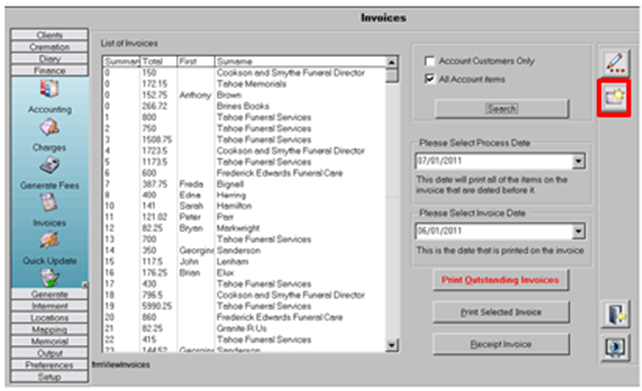
Task: Select the invoice with total 1508.75
Action: coord(244,140)
